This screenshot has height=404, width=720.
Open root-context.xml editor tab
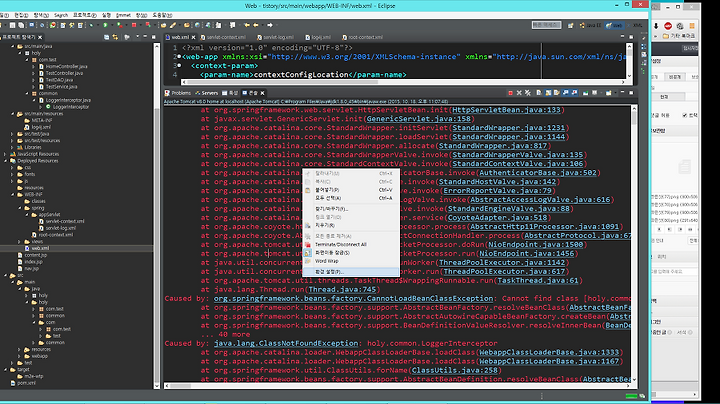tap(363, 37)
